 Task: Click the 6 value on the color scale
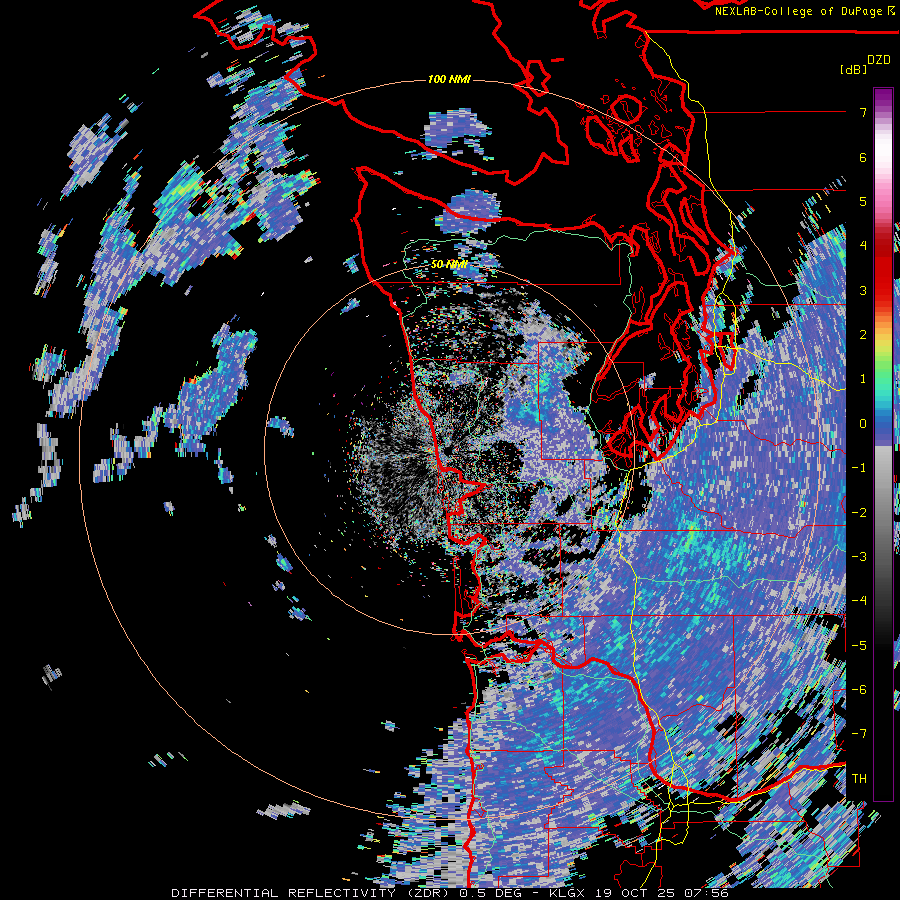coord(863,157)
